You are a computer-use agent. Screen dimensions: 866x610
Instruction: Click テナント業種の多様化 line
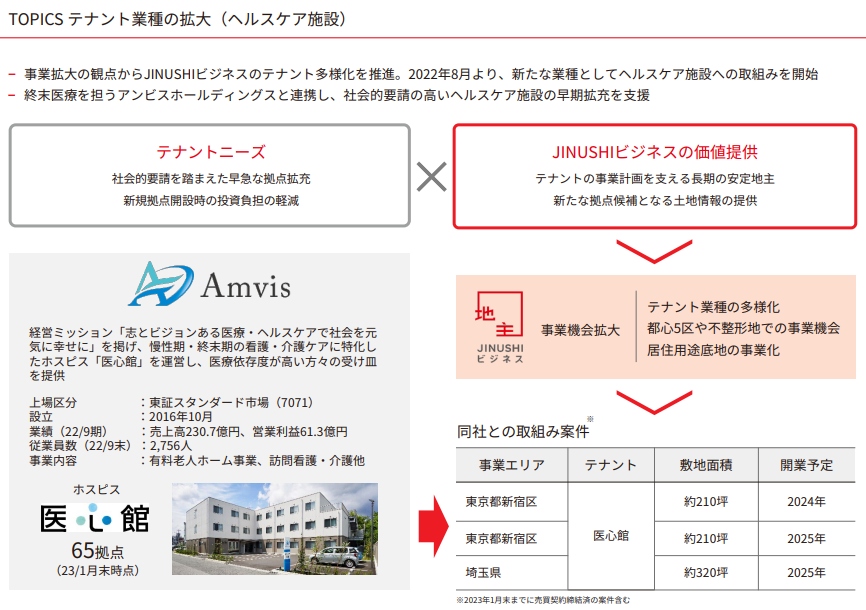point(714,307)
